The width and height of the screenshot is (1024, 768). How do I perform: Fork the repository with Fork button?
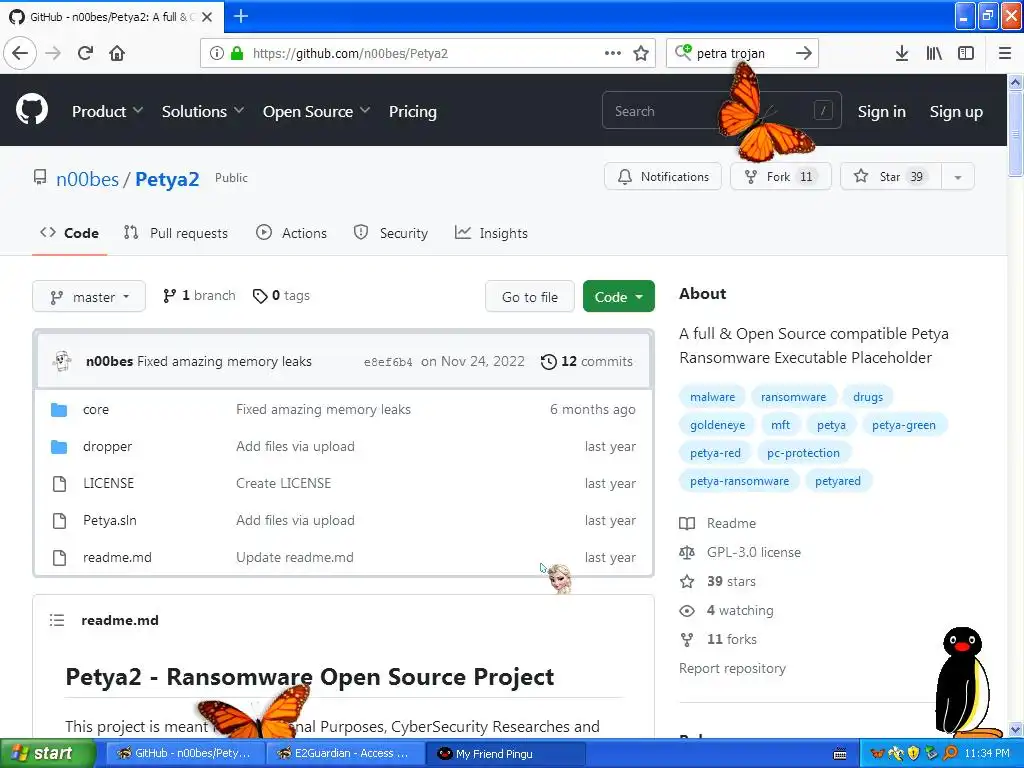[x=780, y=176]
